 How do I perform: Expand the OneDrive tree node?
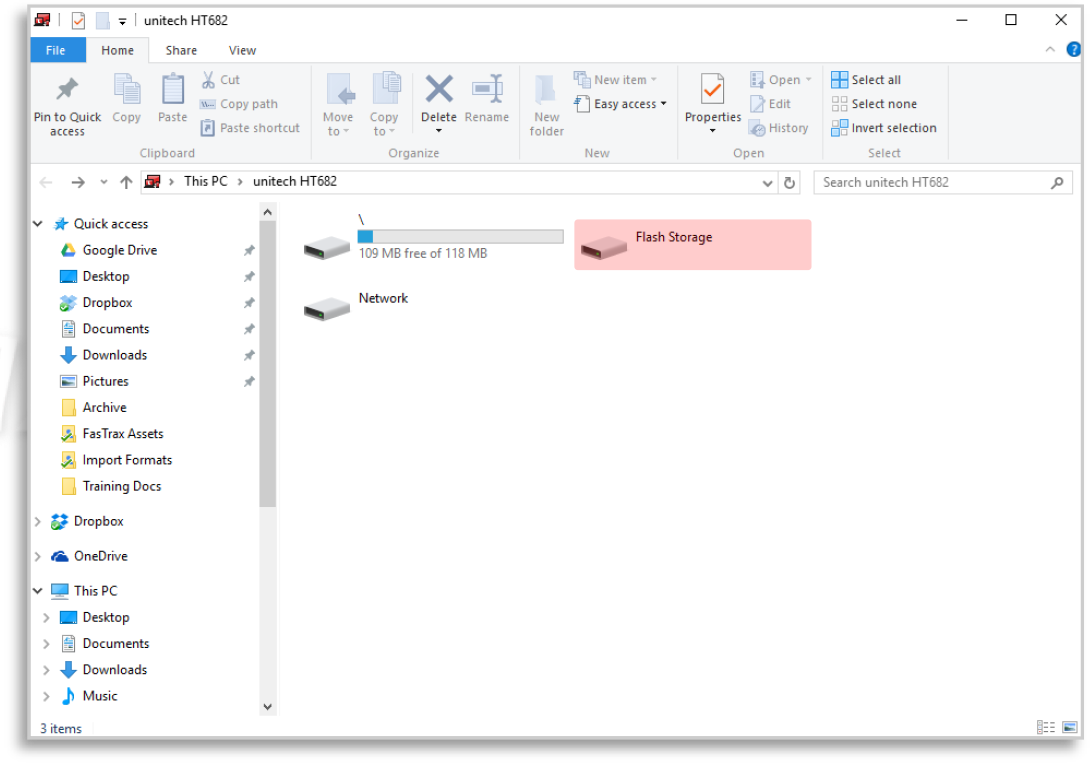point(38,556)
